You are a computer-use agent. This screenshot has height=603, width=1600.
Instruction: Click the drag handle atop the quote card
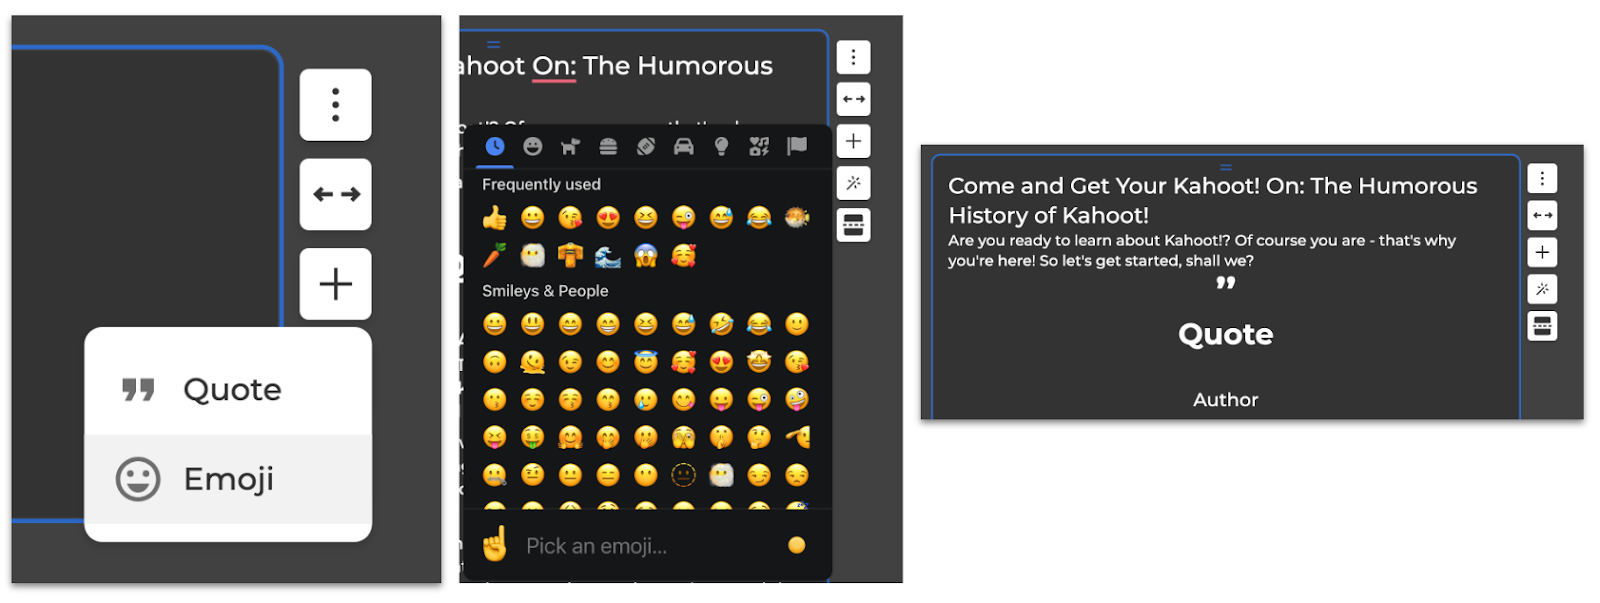tap(1225, 167)
